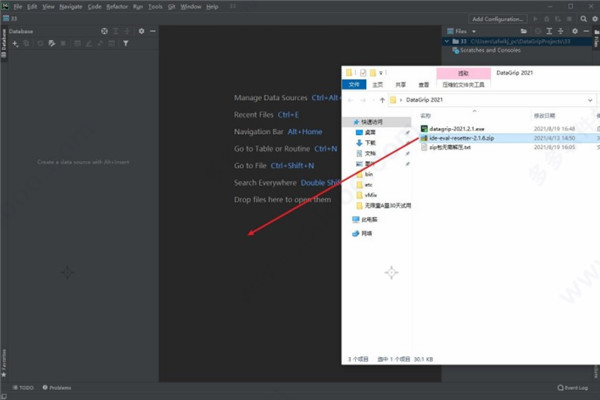Screen dimensions: 600x400
Task: Open Search Everywhere magnifier icon
Action: point(584,19)
